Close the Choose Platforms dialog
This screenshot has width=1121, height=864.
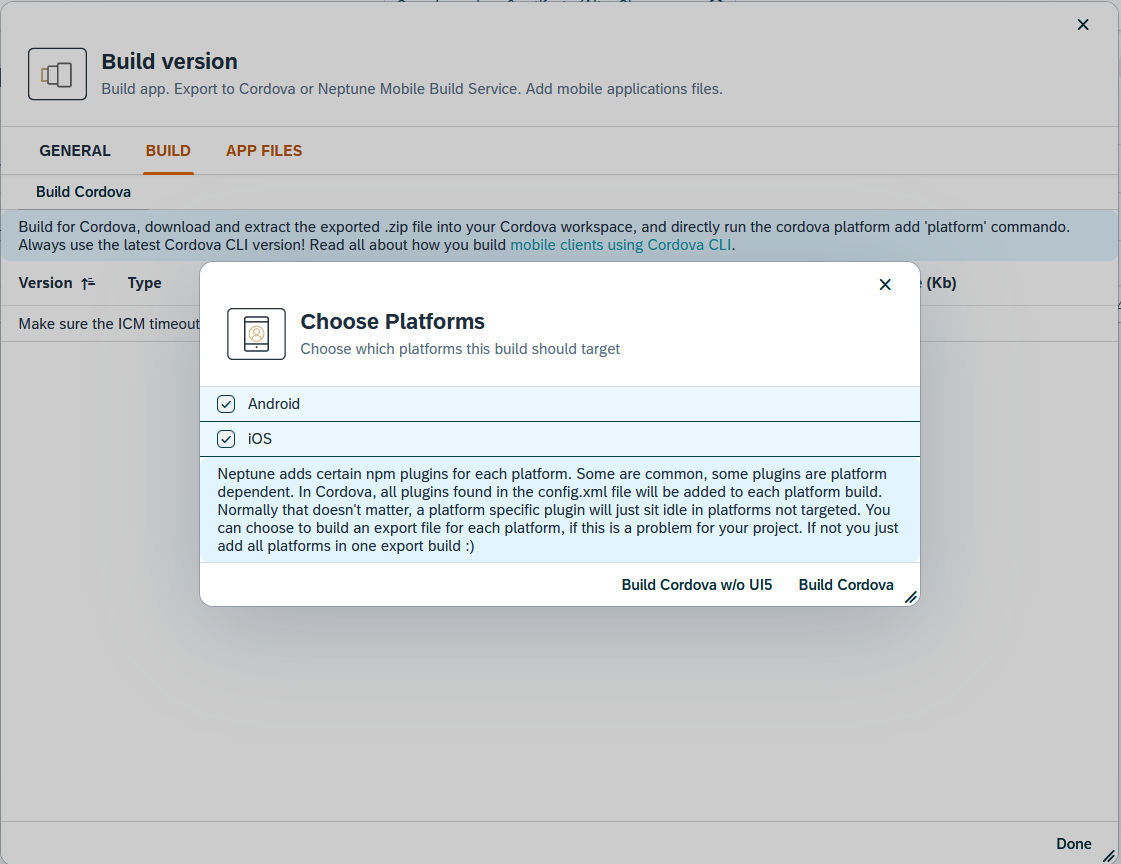[x=885, y=284]
